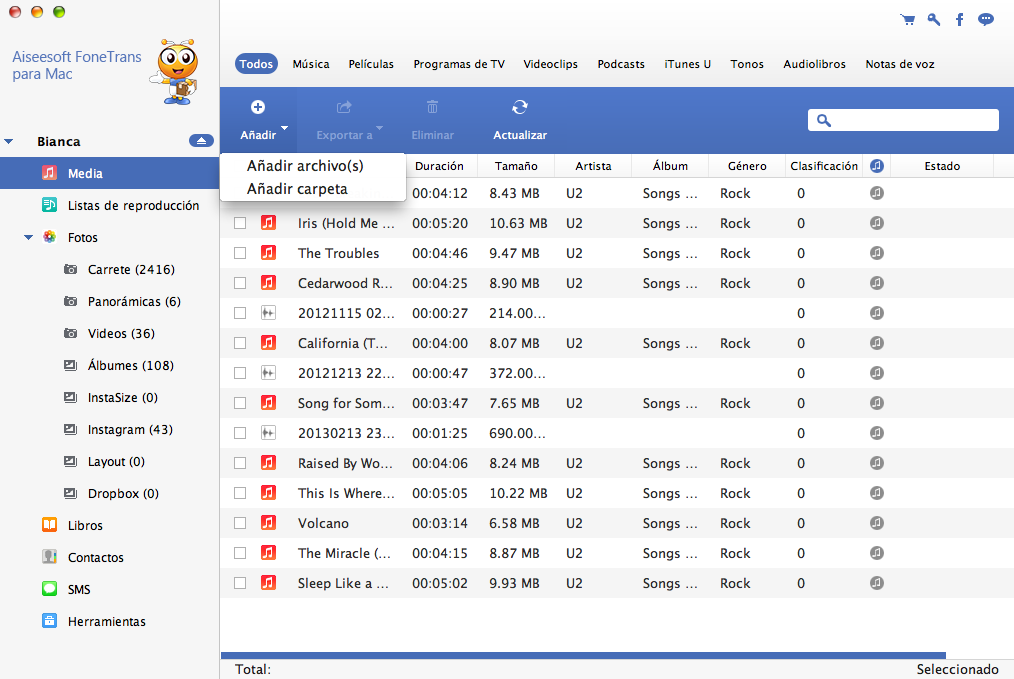Image resolution: width=1014 pixels, height=679 pixels.
Task: Click in the search input field
Action: pyautogui.click(x=903, y=120)
